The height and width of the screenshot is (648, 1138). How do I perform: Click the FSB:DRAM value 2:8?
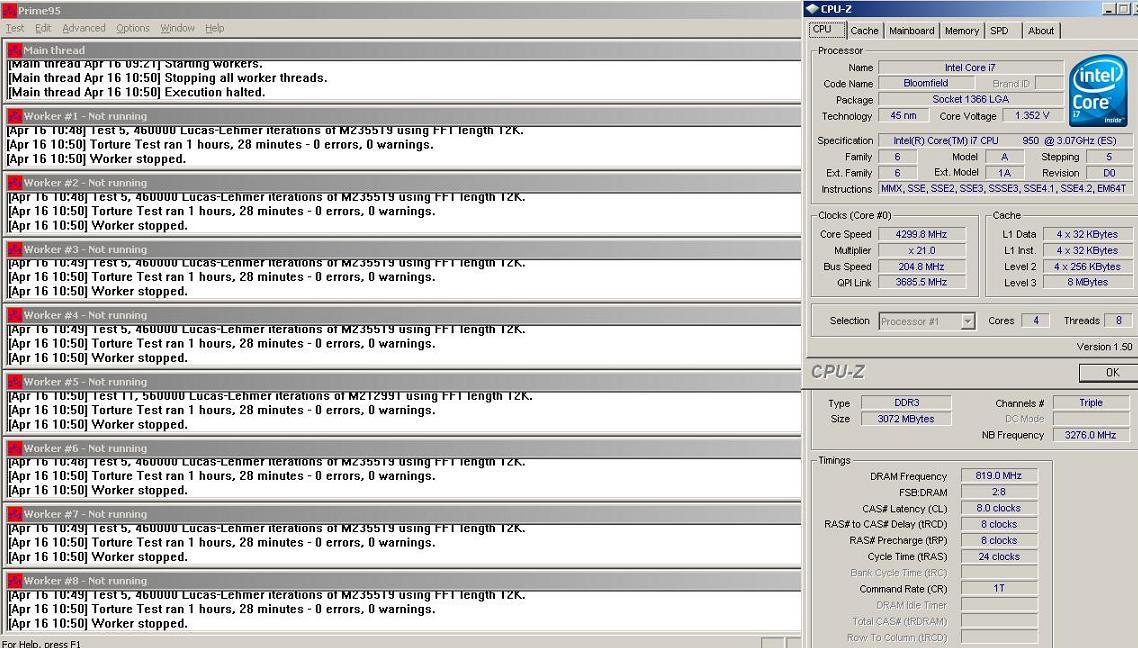tap(999, 492)
